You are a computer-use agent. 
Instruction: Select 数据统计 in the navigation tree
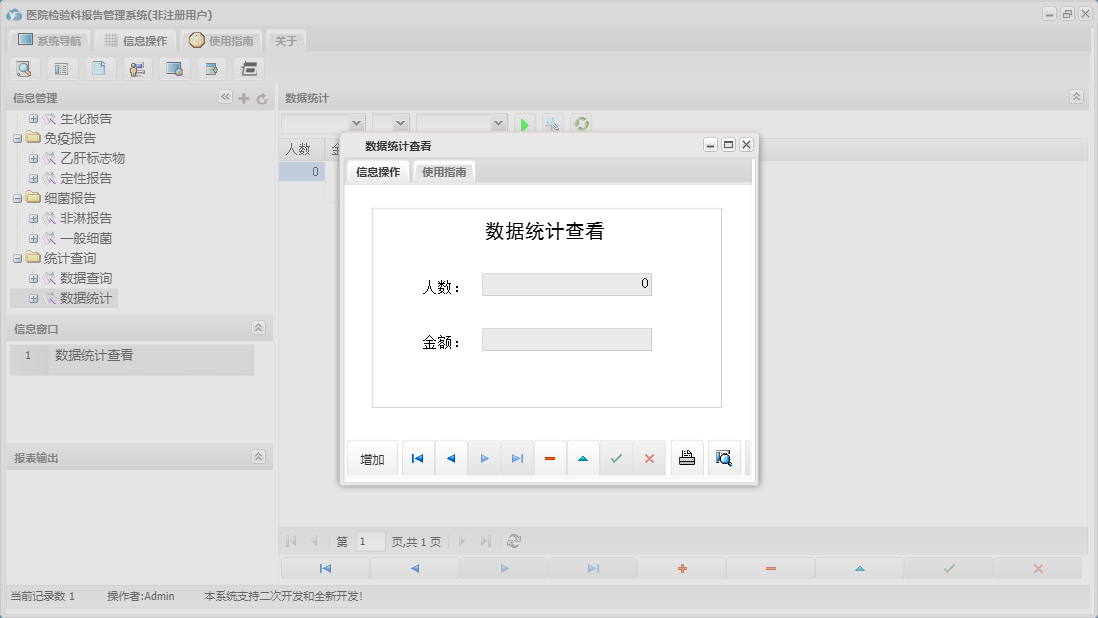point(89,298)
